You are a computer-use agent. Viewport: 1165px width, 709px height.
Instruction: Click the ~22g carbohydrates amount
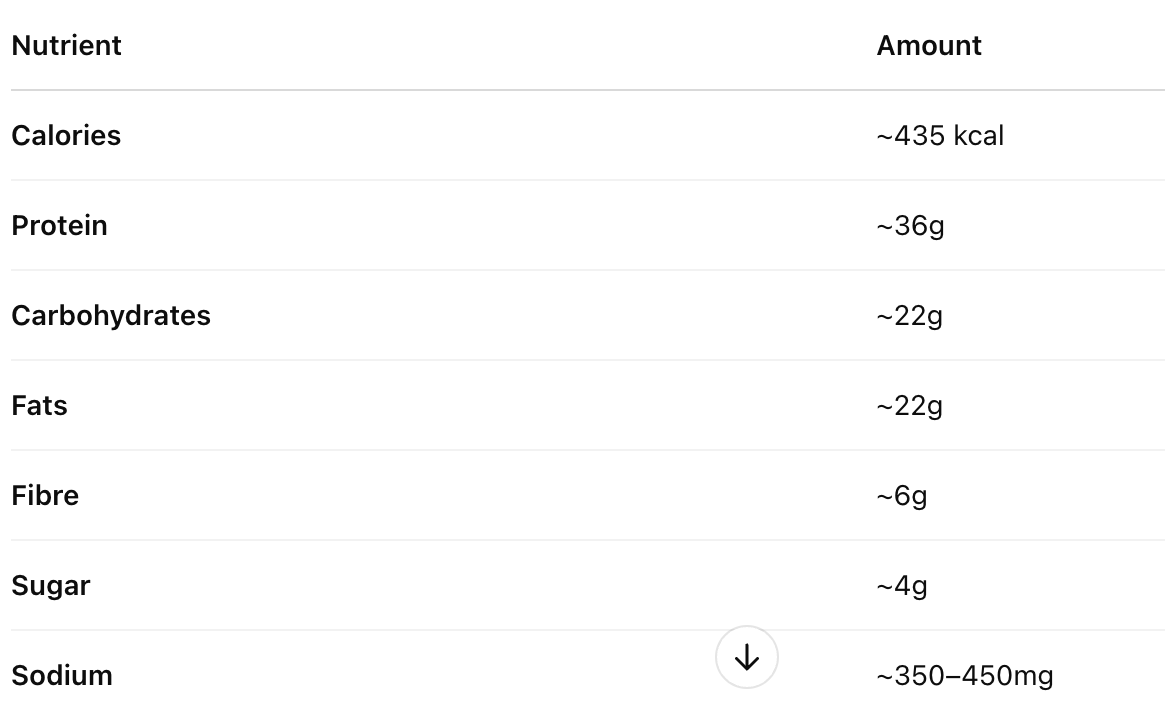pyautogui.click(x=909, y=316)
